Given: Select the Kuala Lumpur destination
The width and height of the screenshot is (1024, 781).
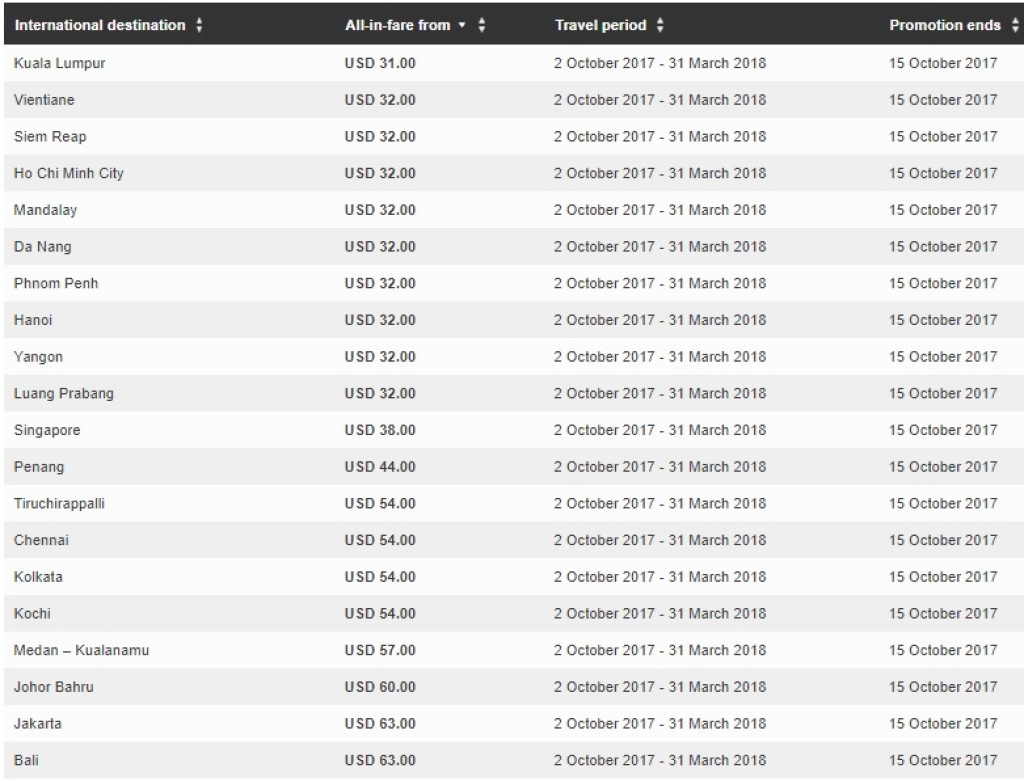Looking at the screenshot, I should [59, 63].
